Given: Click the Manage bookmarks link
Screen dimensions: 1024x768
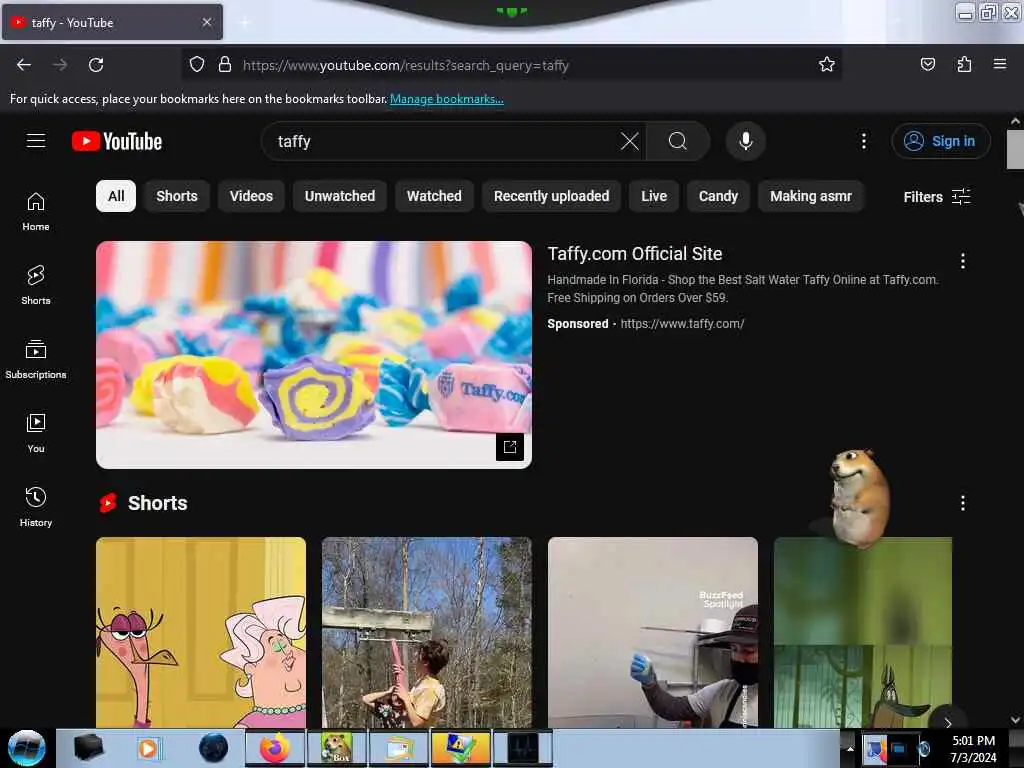Looking at the screenshot, I should tap(447, 99).
